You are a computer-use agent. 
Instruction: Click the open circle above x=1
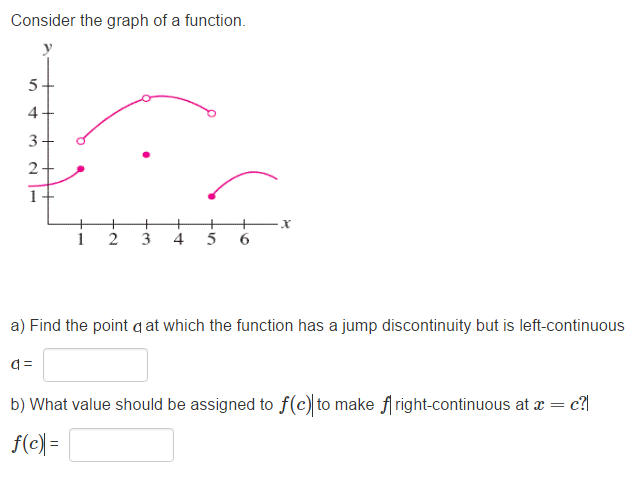(x=81, y=141)
